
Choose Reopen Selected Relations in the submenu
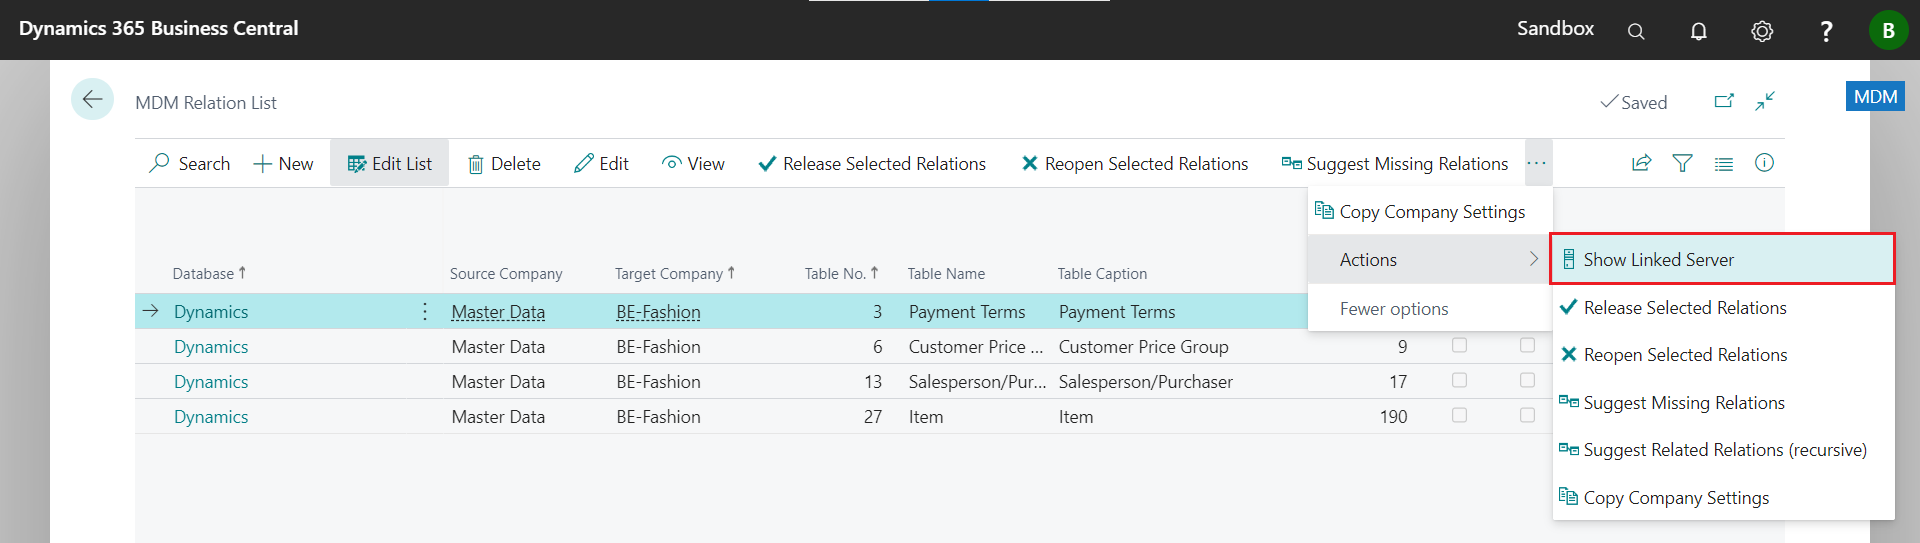1722,355
